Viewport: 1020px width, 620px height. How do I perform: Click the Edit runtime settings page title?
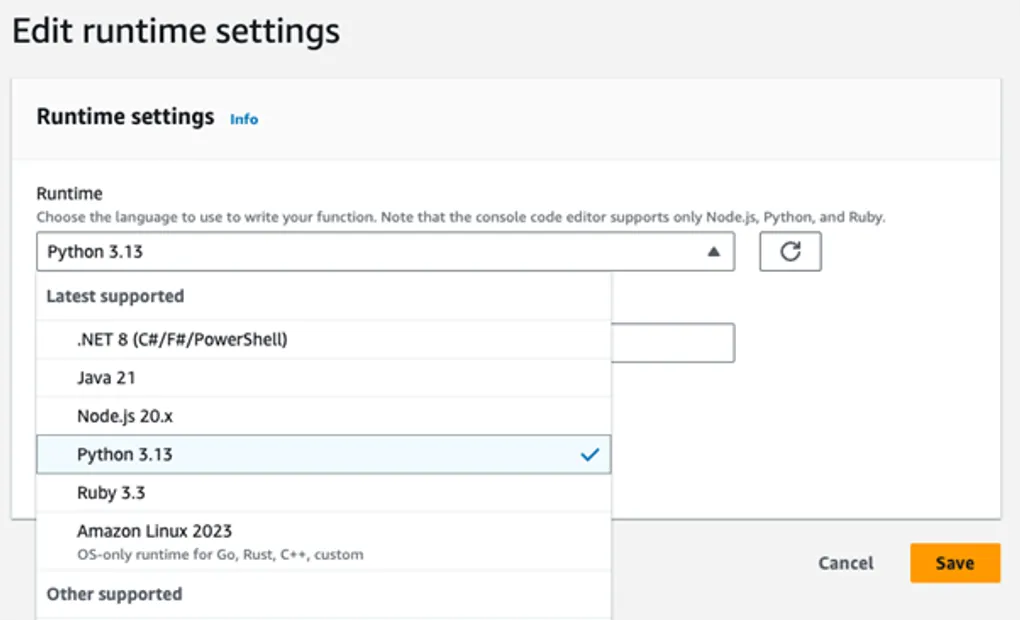(x=176, y=31)
